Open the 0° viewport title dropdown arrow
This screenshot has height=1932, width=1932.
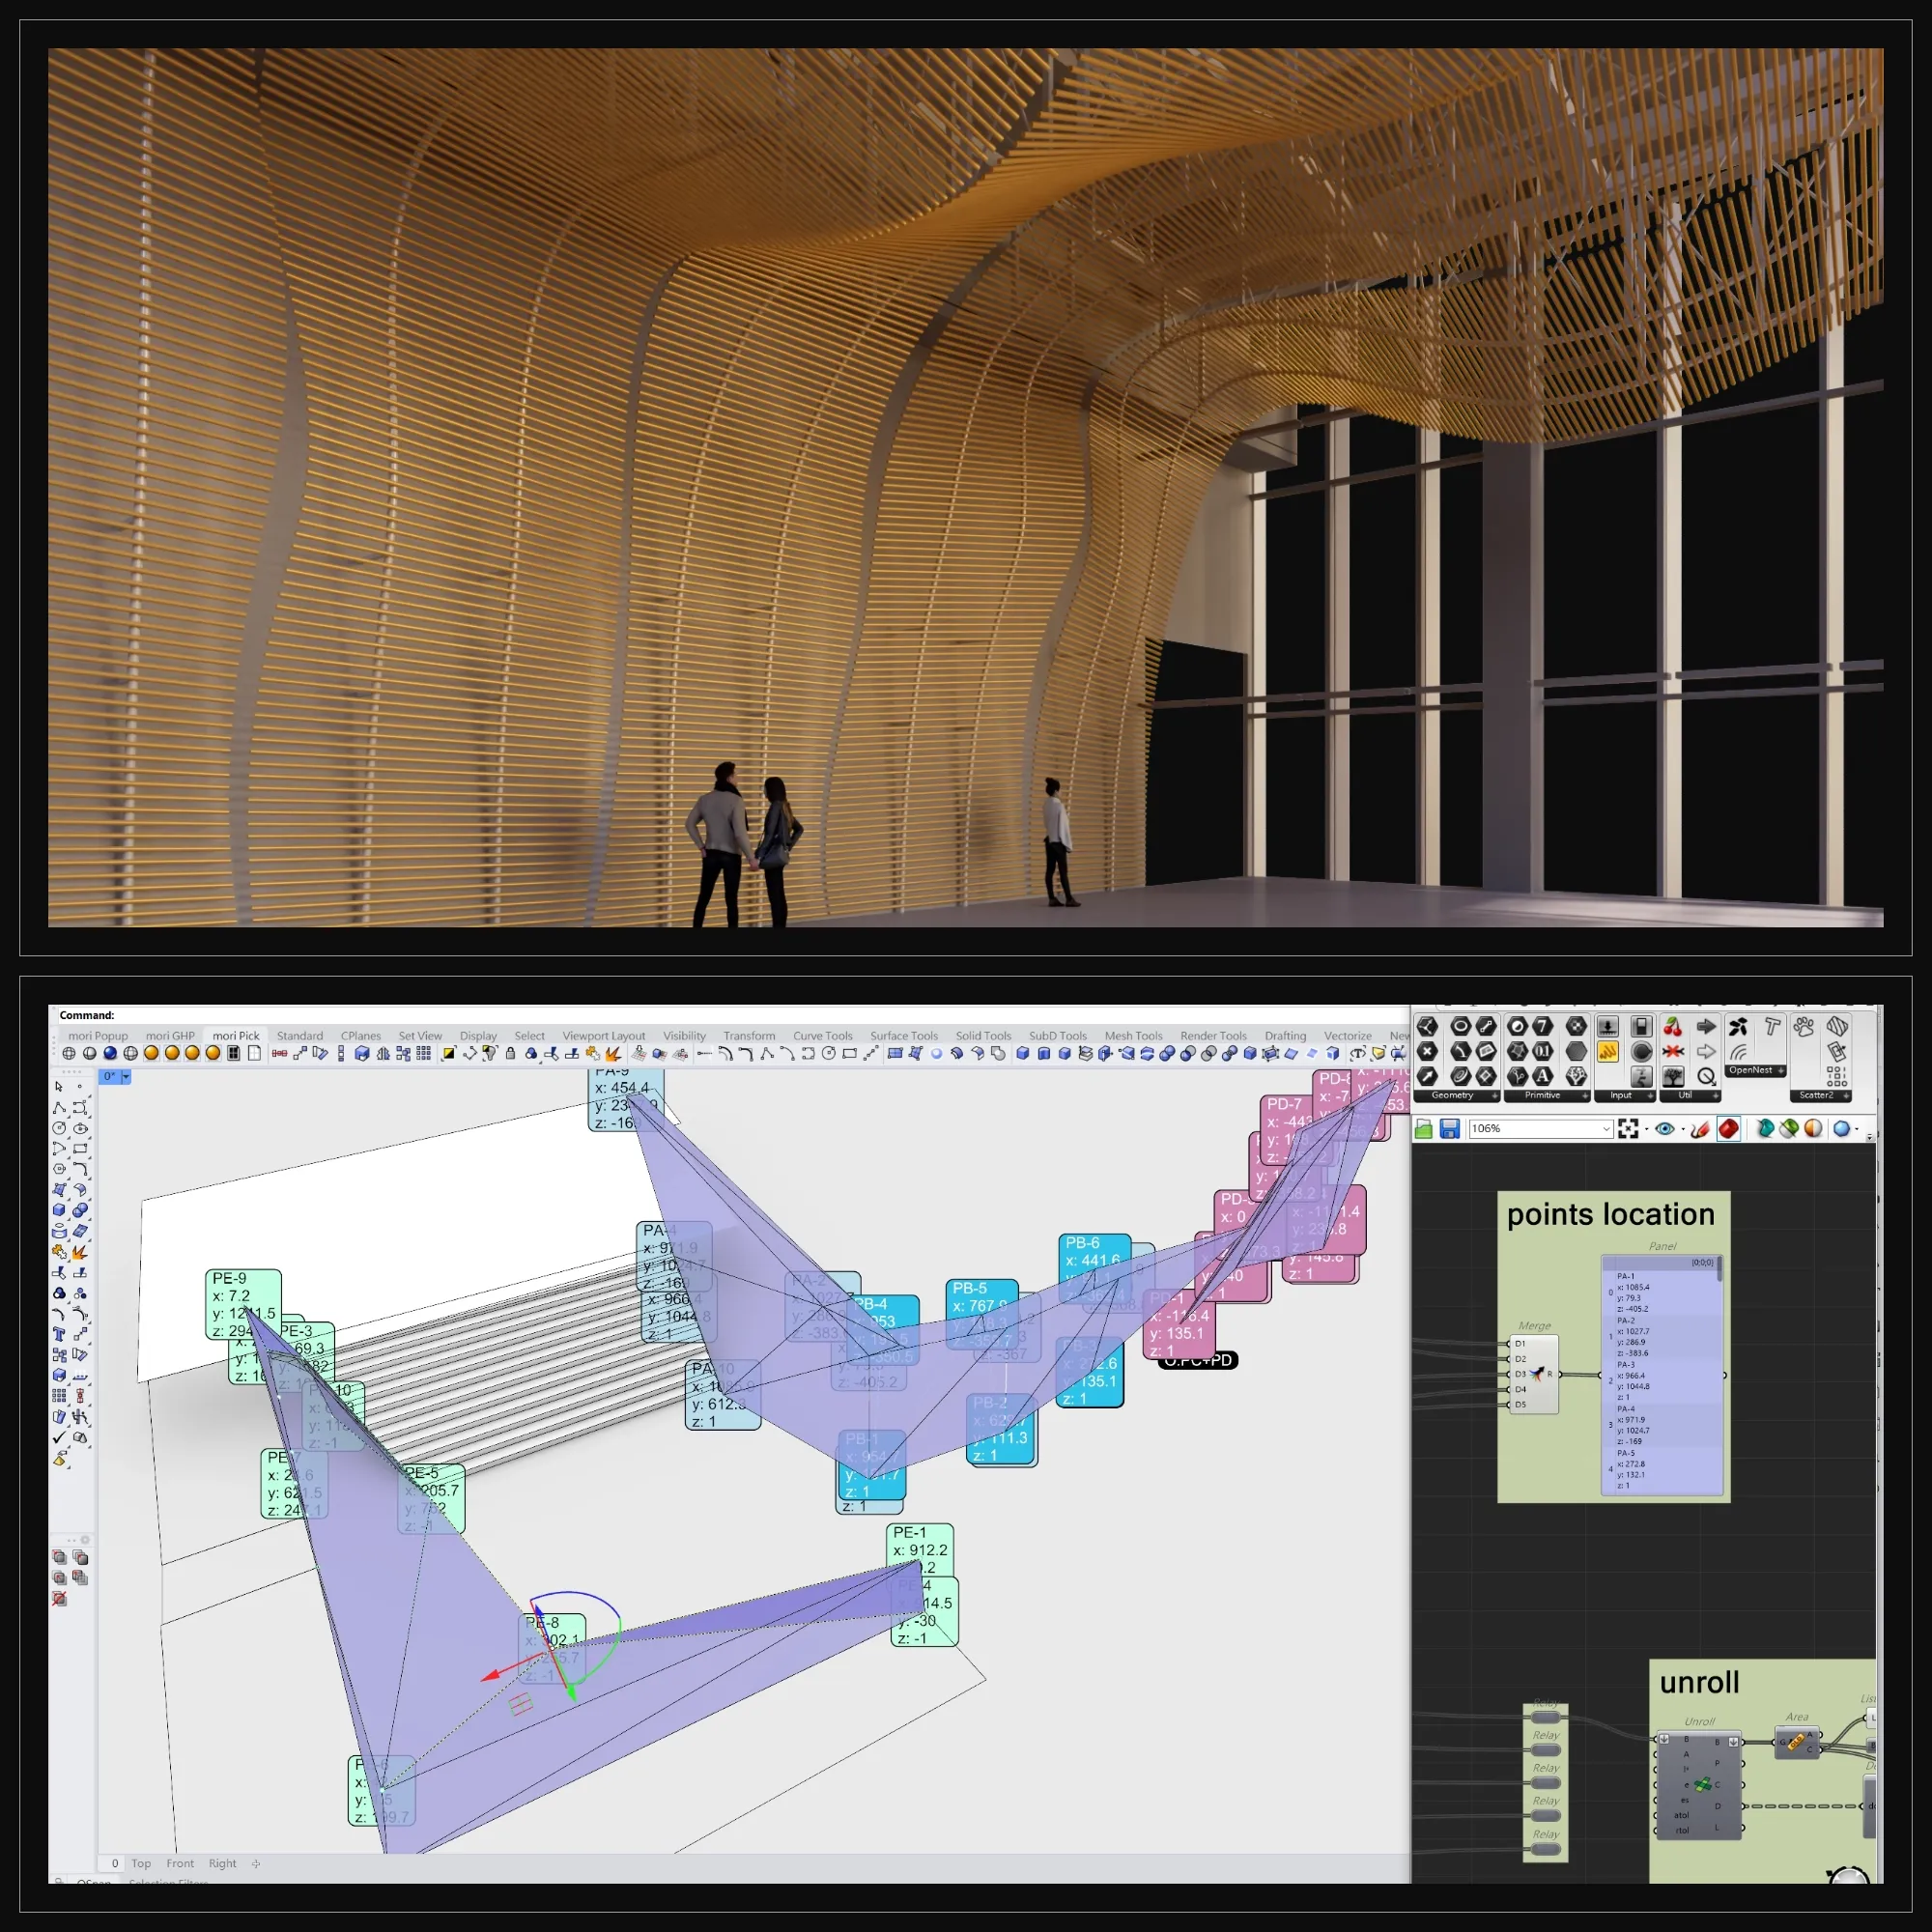pos(126,1077)
